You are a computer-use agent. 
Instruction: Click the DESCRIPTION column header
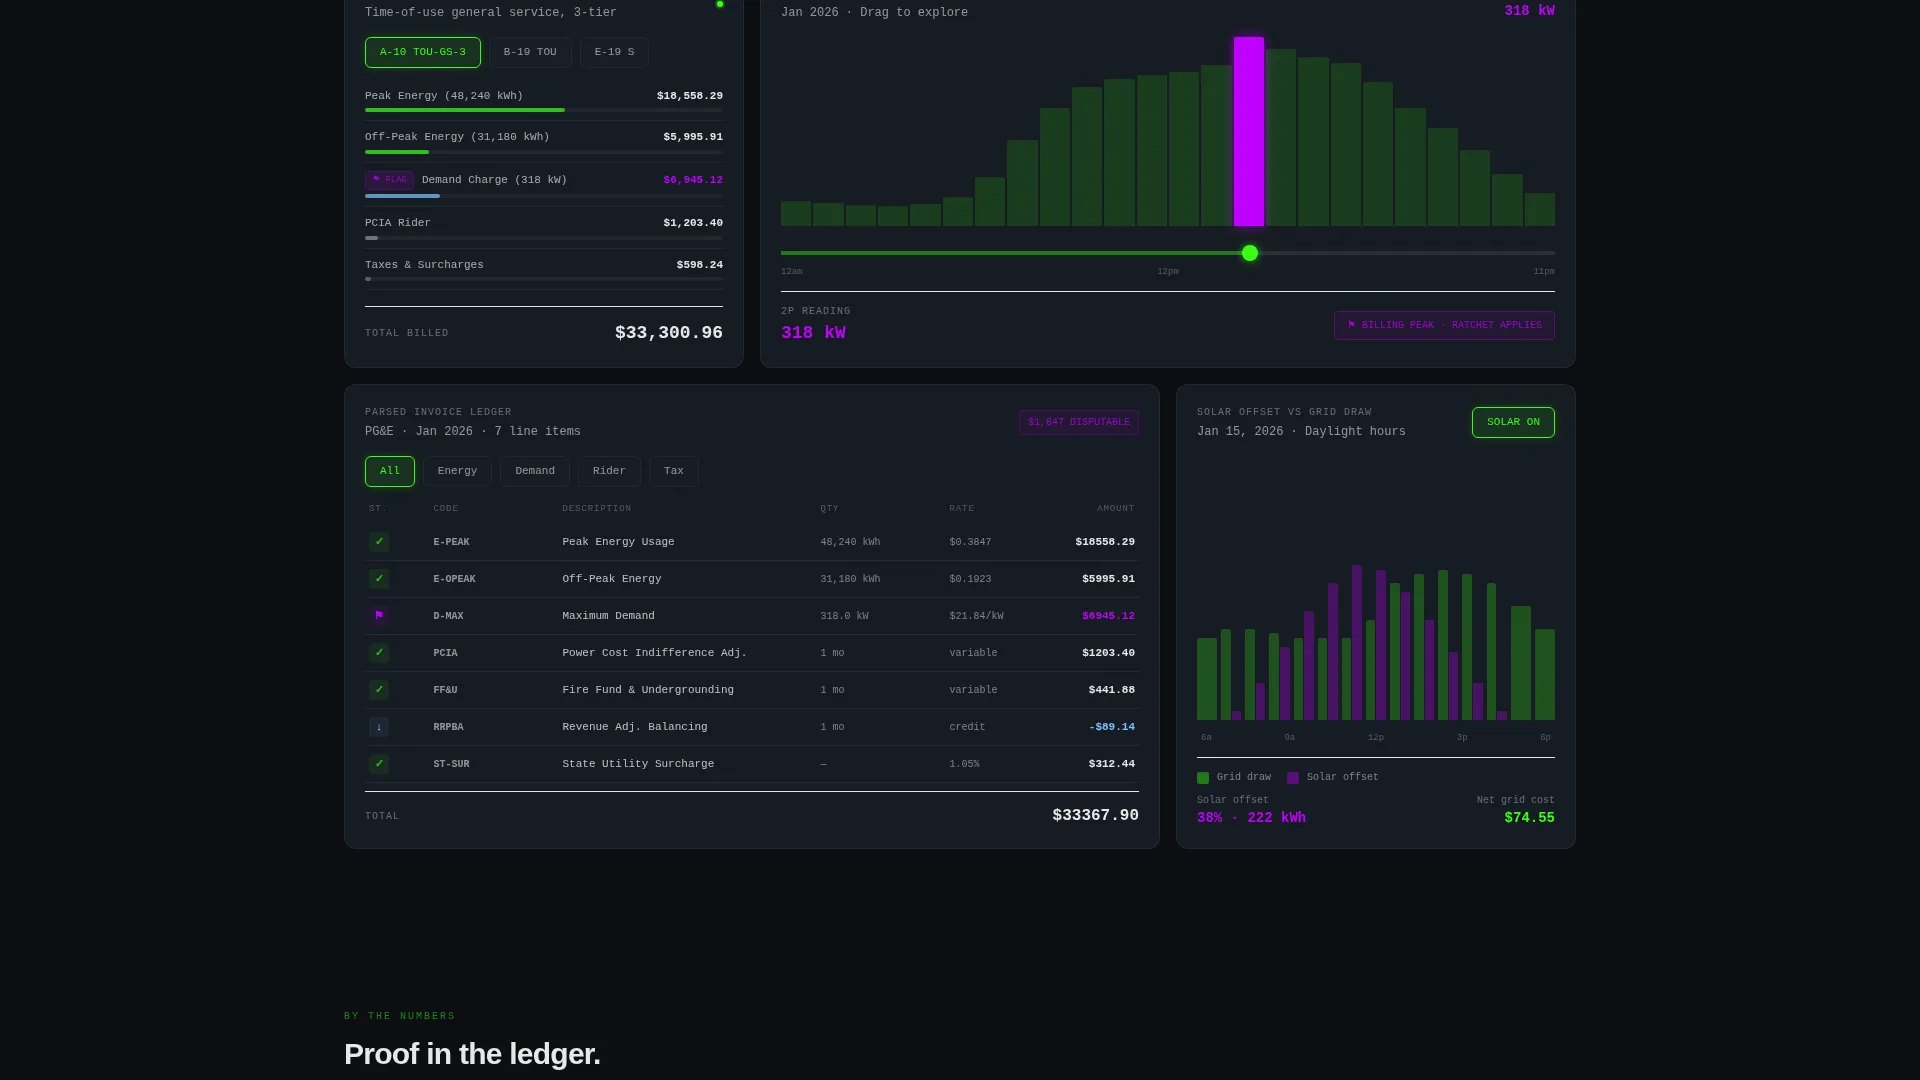(x=597, y=509)
